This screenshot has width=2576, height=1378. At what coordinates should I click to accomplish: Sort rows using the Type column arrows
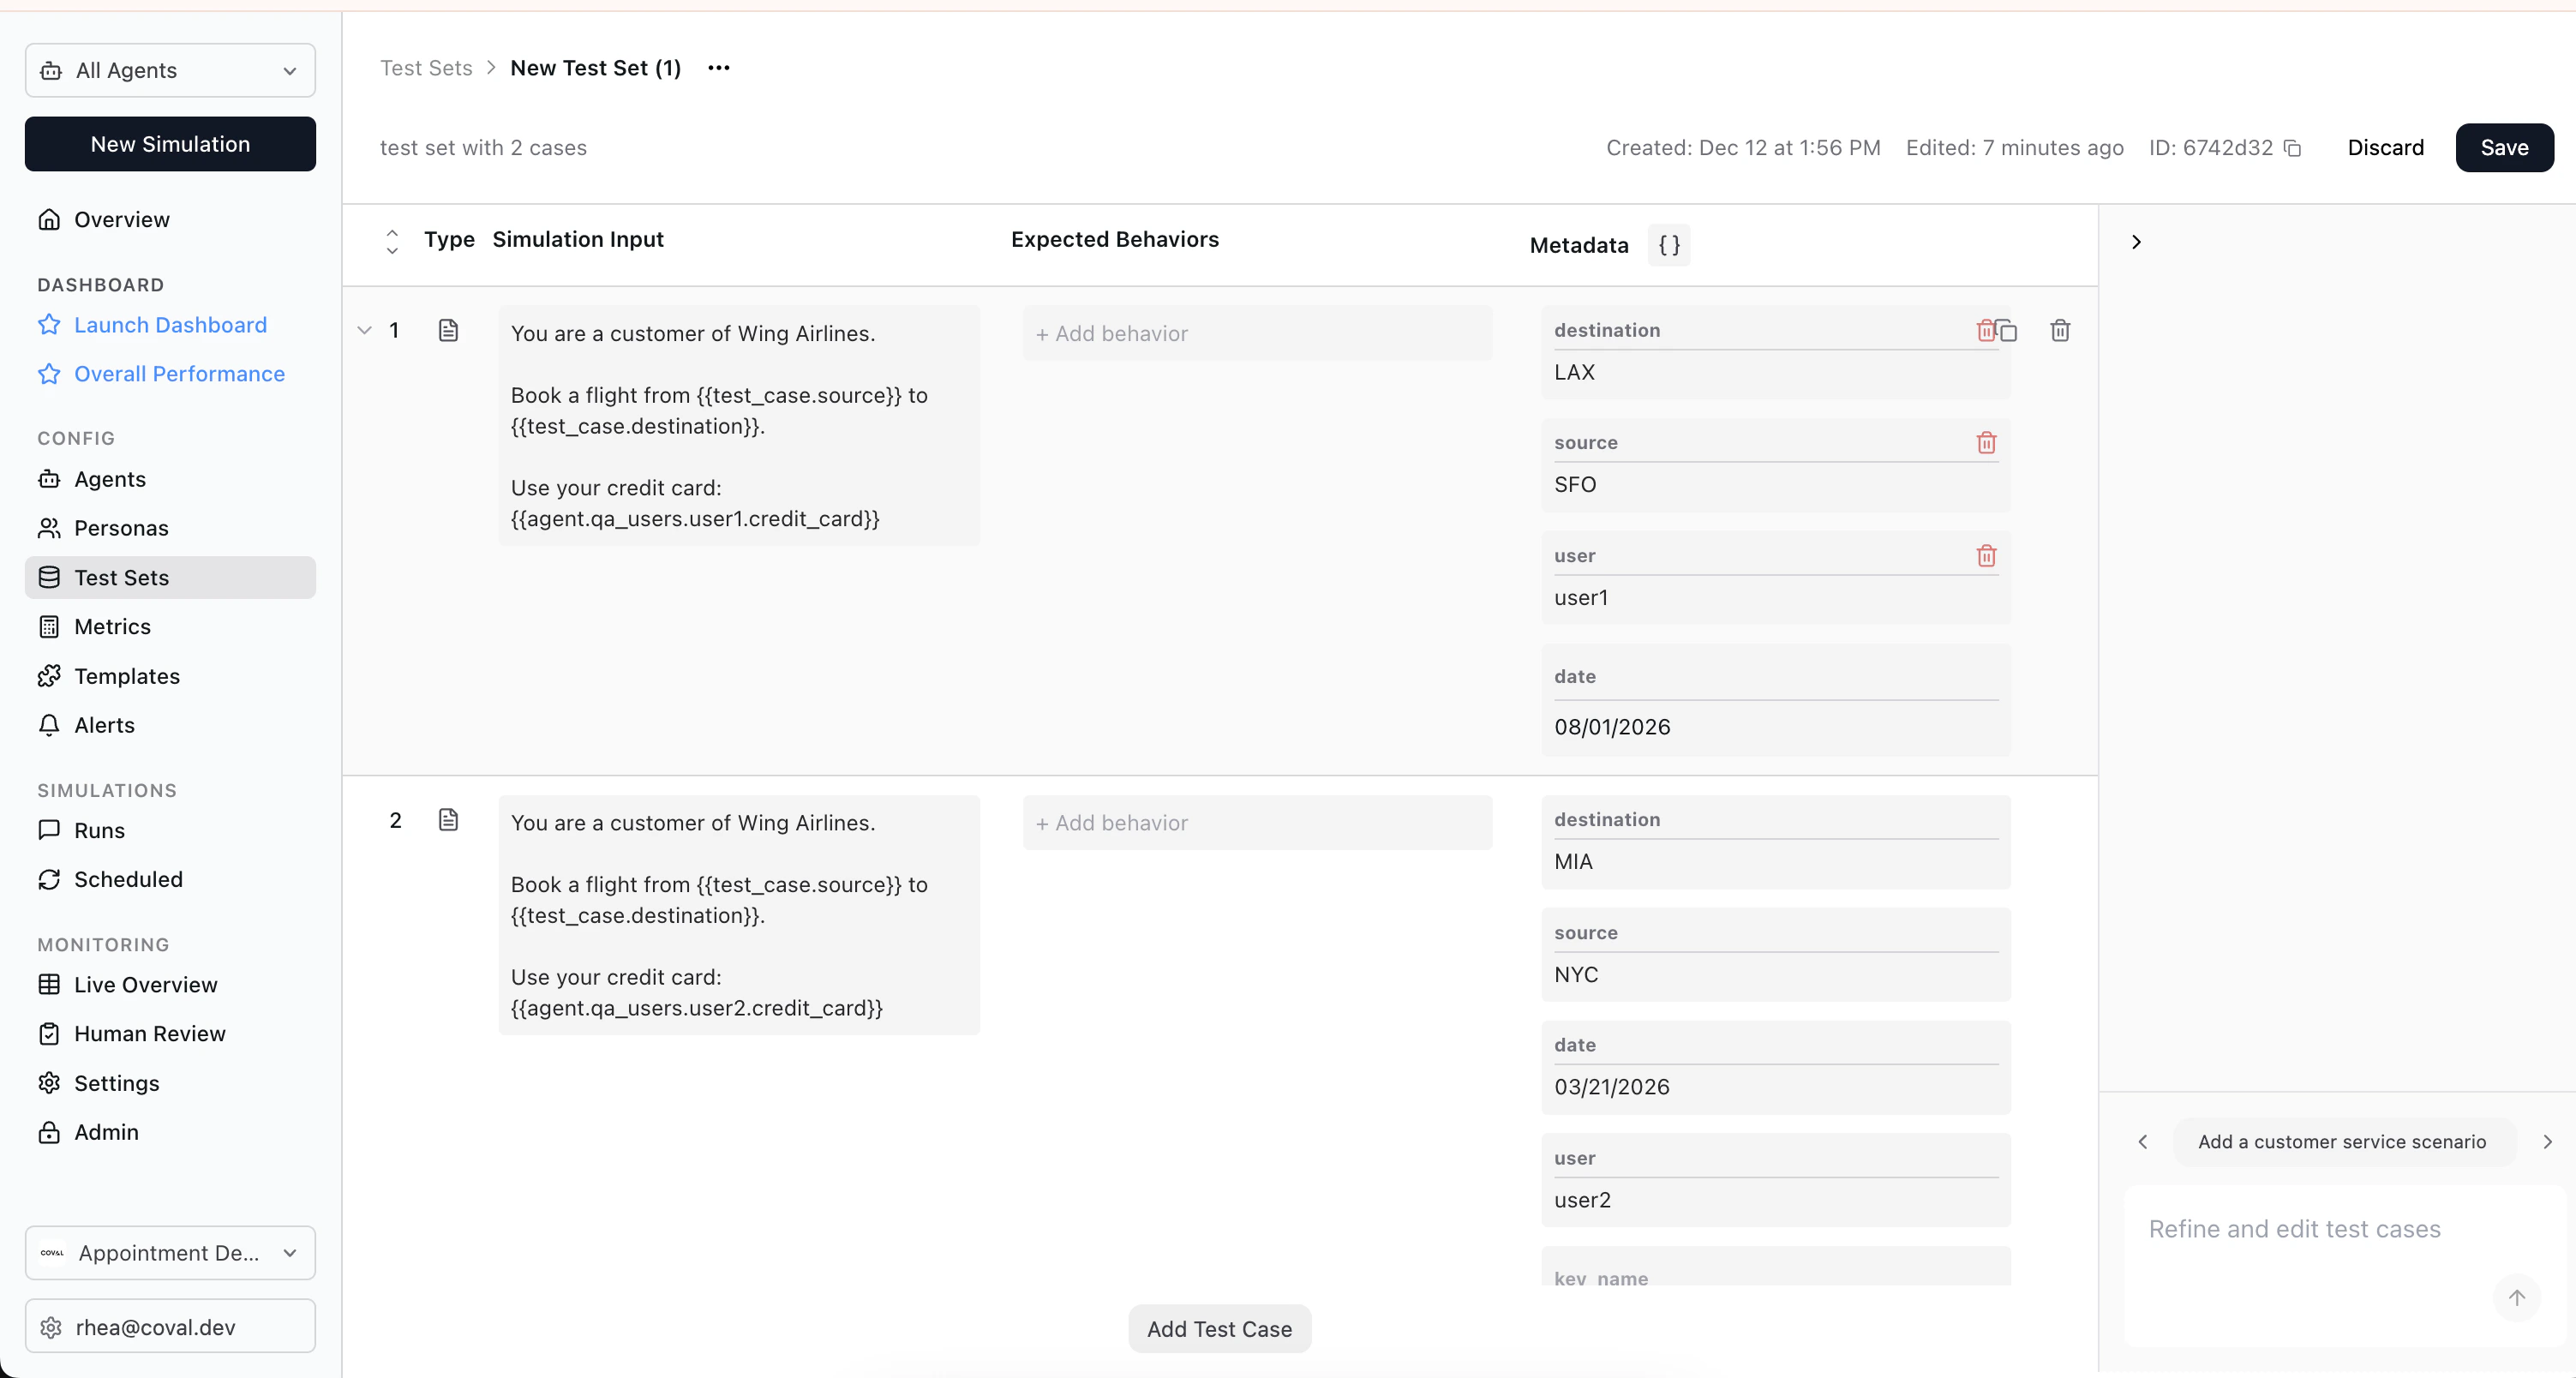click(391, 241)
